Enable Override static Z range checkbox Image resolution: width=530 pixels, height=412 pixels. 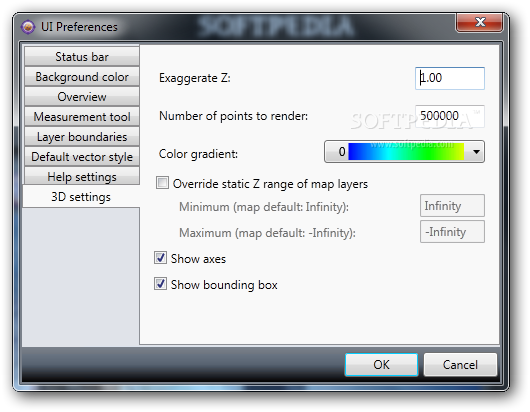point(162,183)
